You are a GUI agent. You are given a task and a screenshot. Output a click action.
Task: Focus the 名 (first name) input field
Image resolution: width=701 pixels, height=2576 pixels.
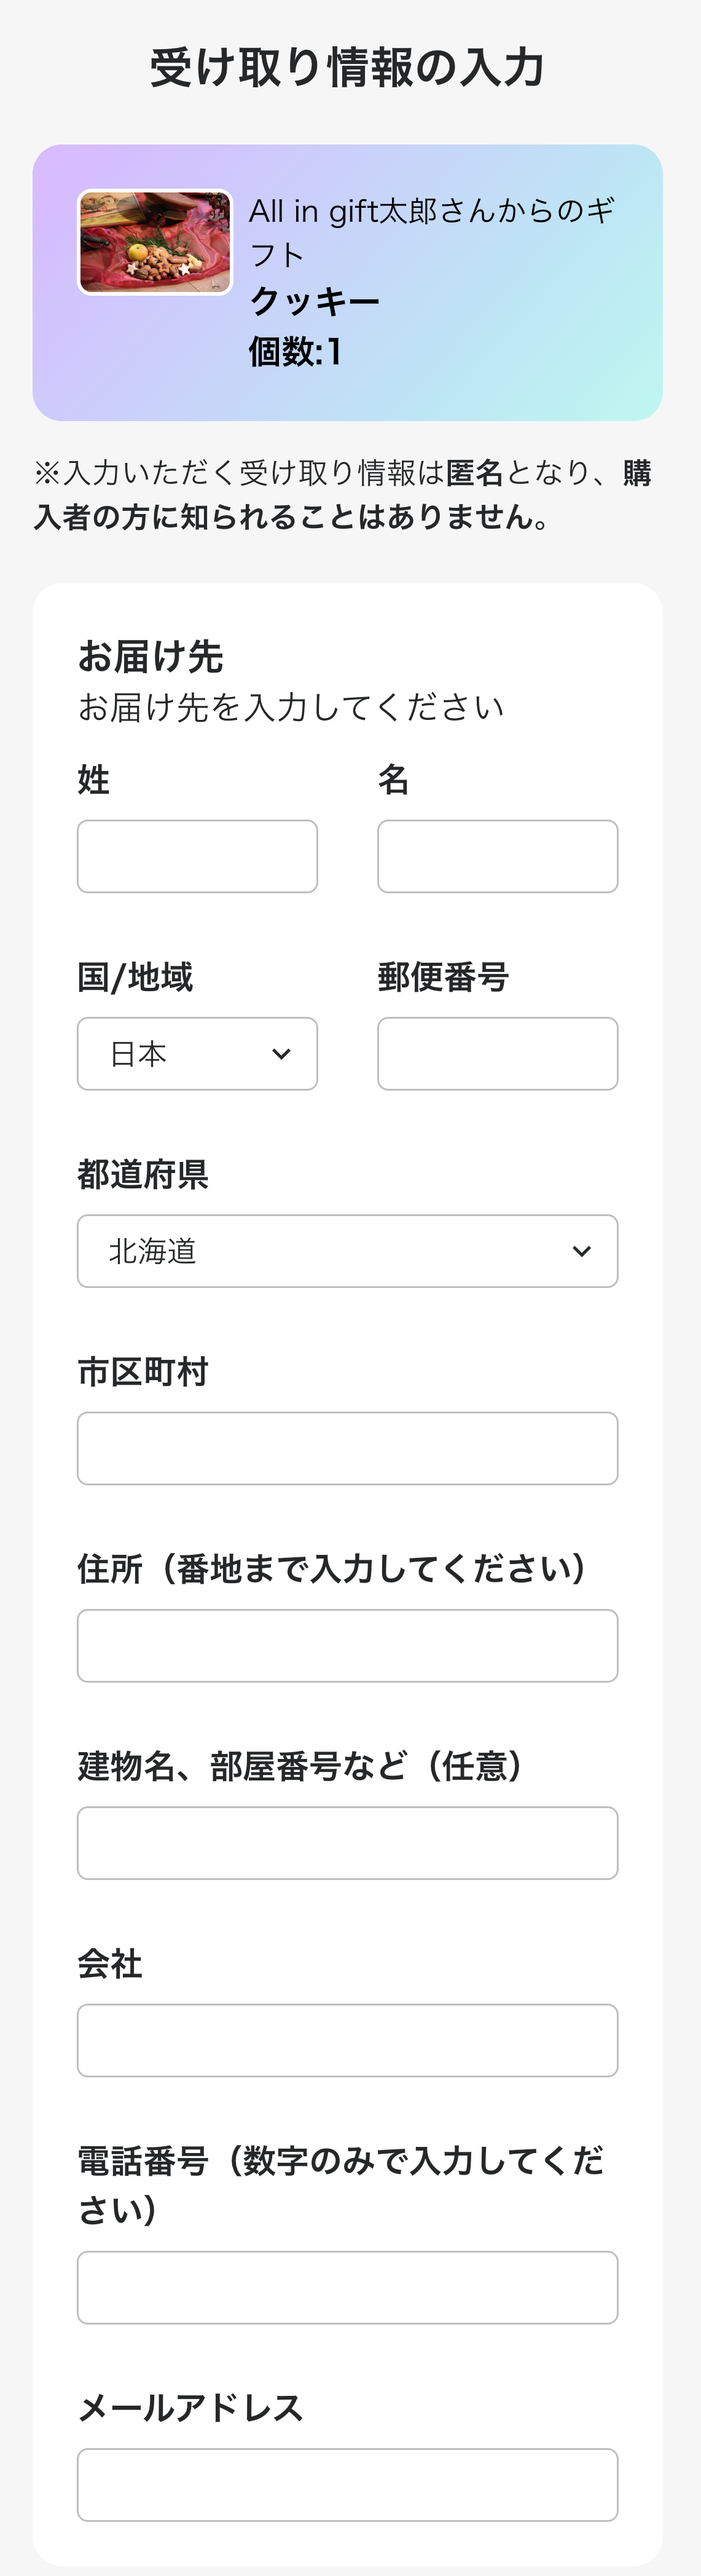(x=497, y=856)
